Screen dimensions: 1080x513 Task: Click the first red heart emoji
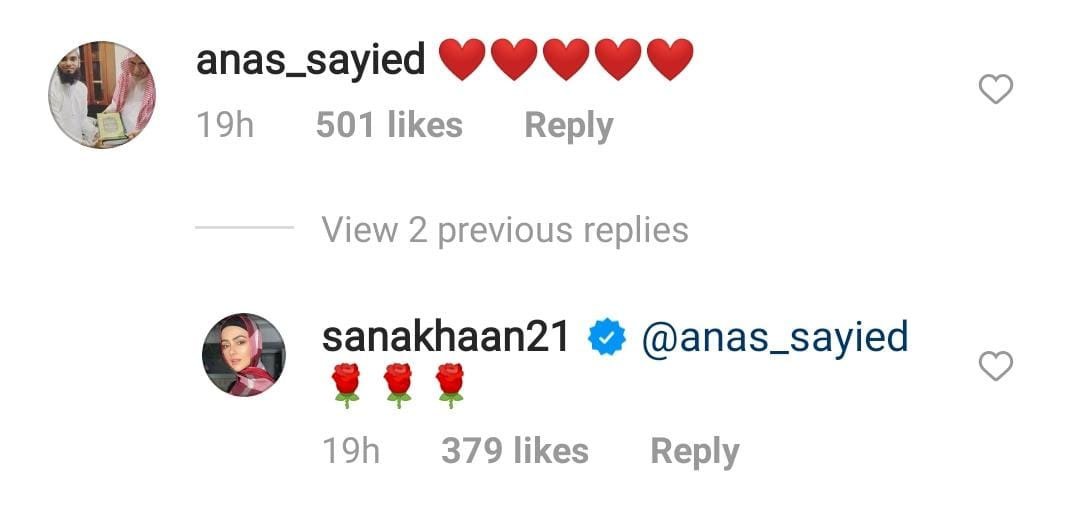tap(462, 60)
